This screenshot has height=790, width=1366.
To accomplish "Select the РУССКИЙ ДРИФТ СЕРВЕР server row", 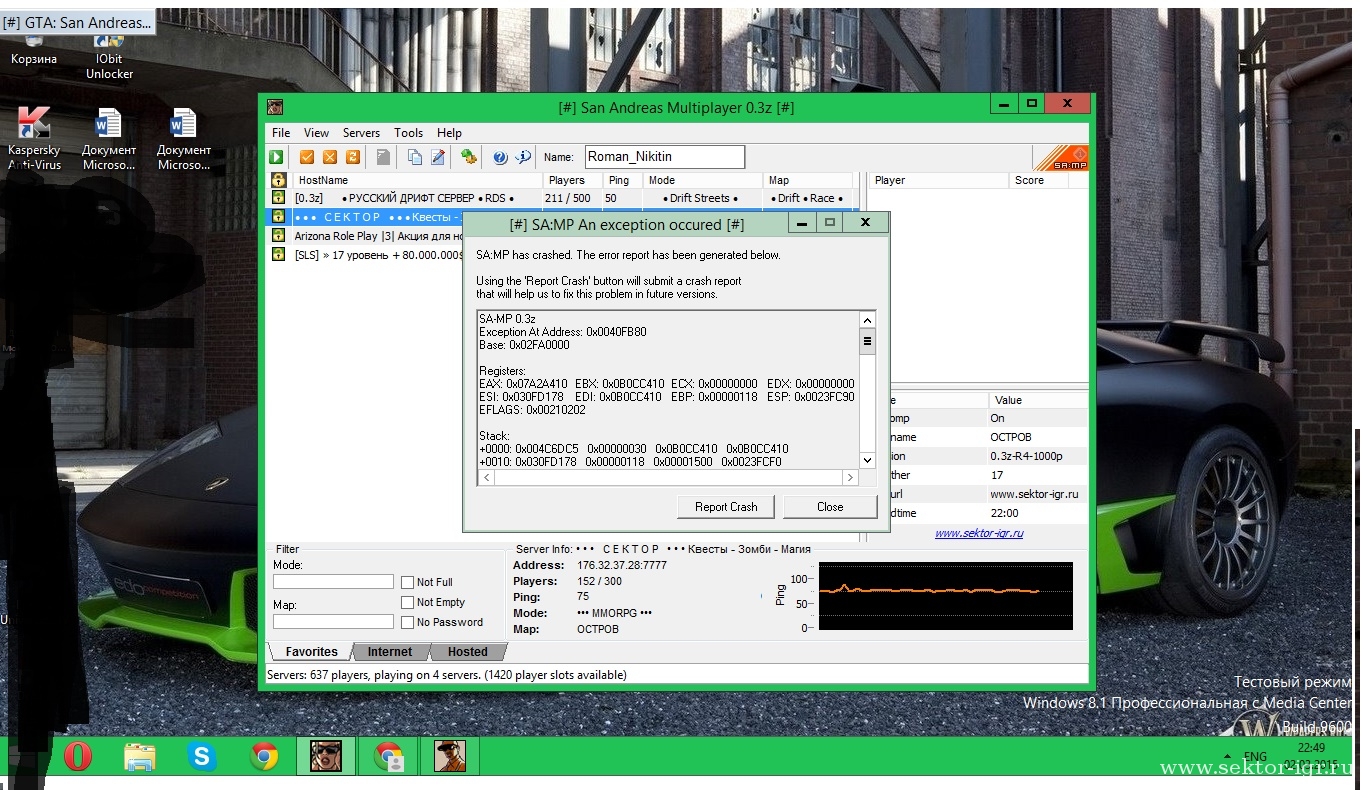I will tap(561, 198).
